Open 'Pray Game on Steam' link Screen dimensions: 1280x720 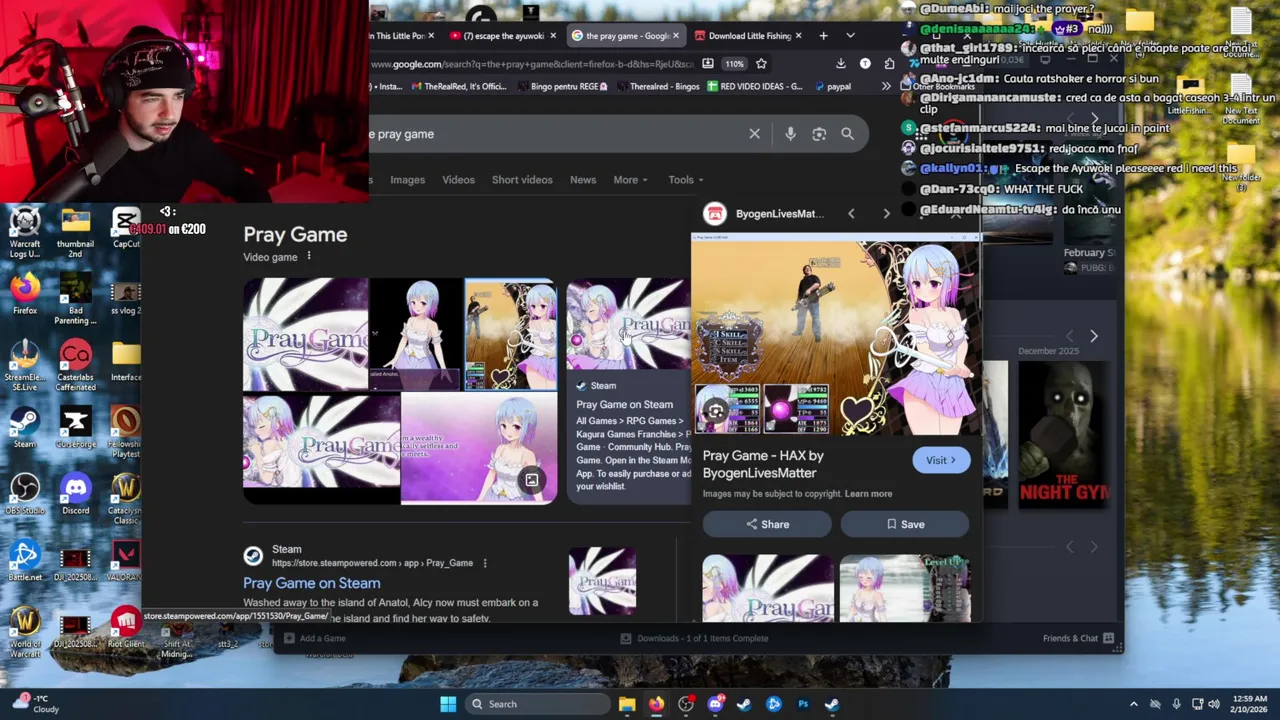point(312,583)
